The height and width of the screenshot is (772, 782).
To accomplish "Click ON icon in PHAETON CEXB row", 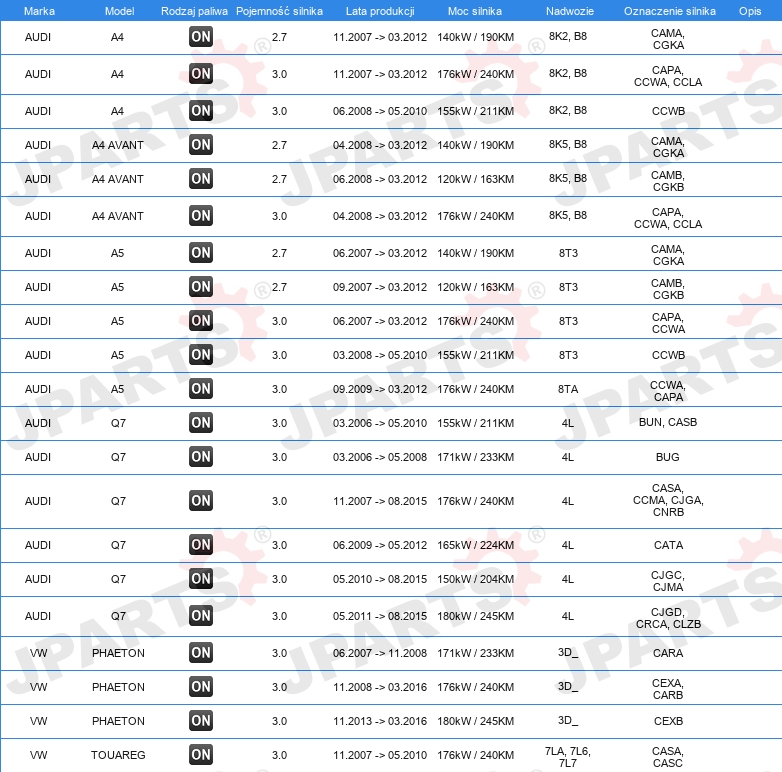I will click(201, 721).
